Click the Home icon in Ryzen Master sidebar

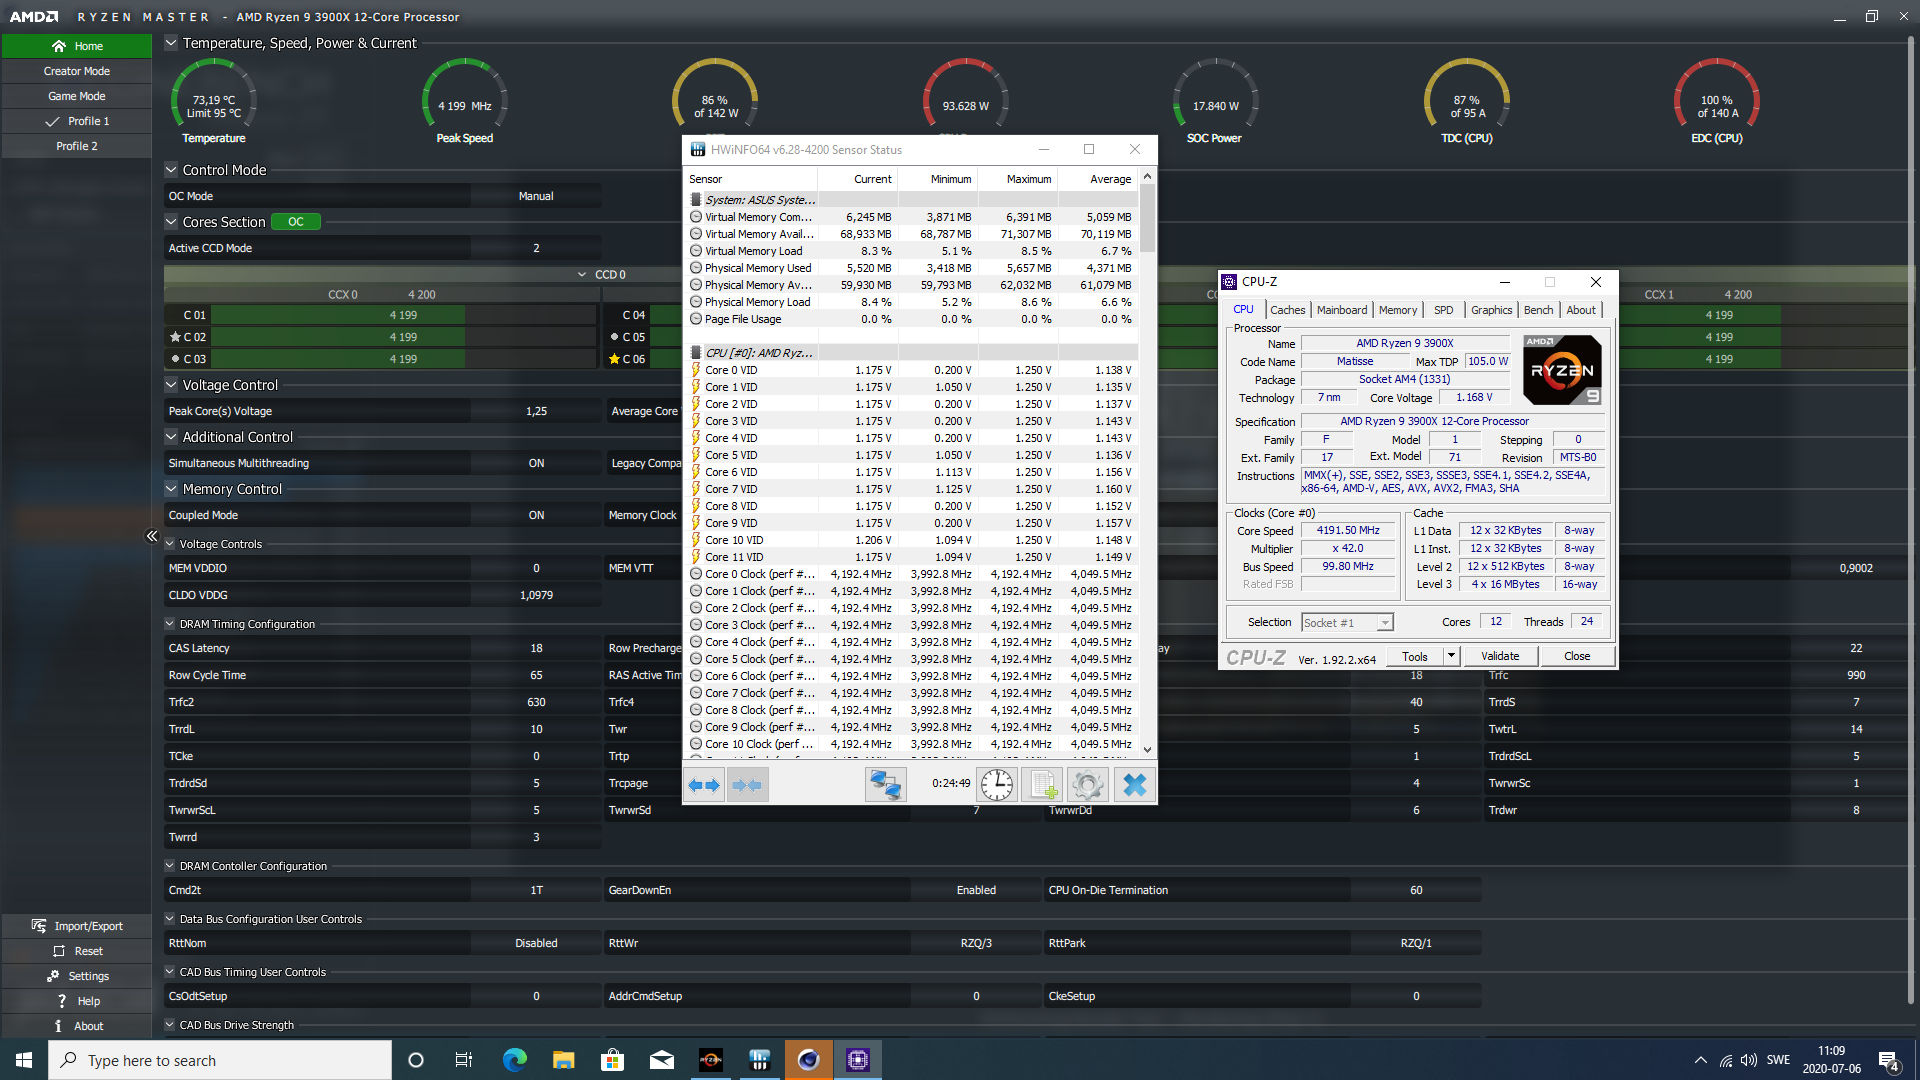59,46
